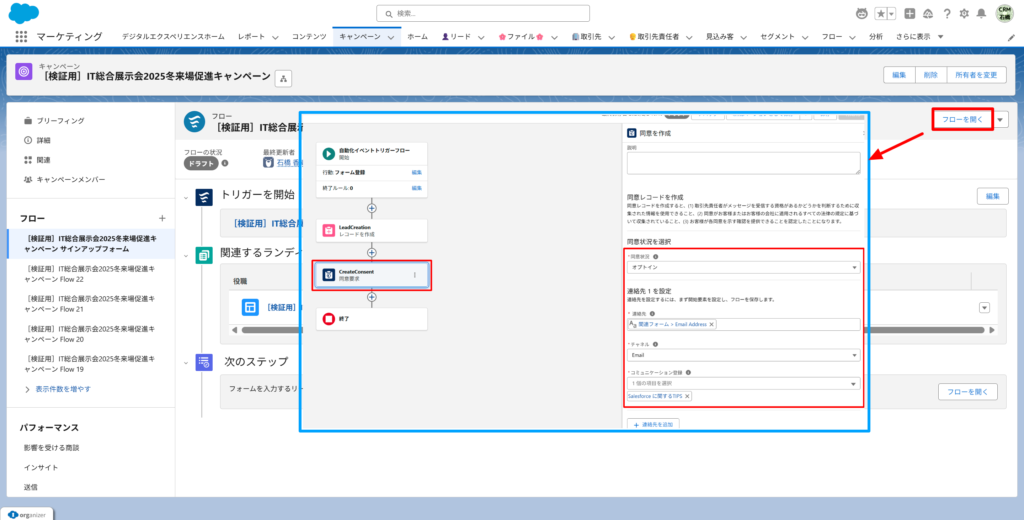Click the blue Flow header icon
This screenshot has height=520, width=1024.
coord(195,122)
